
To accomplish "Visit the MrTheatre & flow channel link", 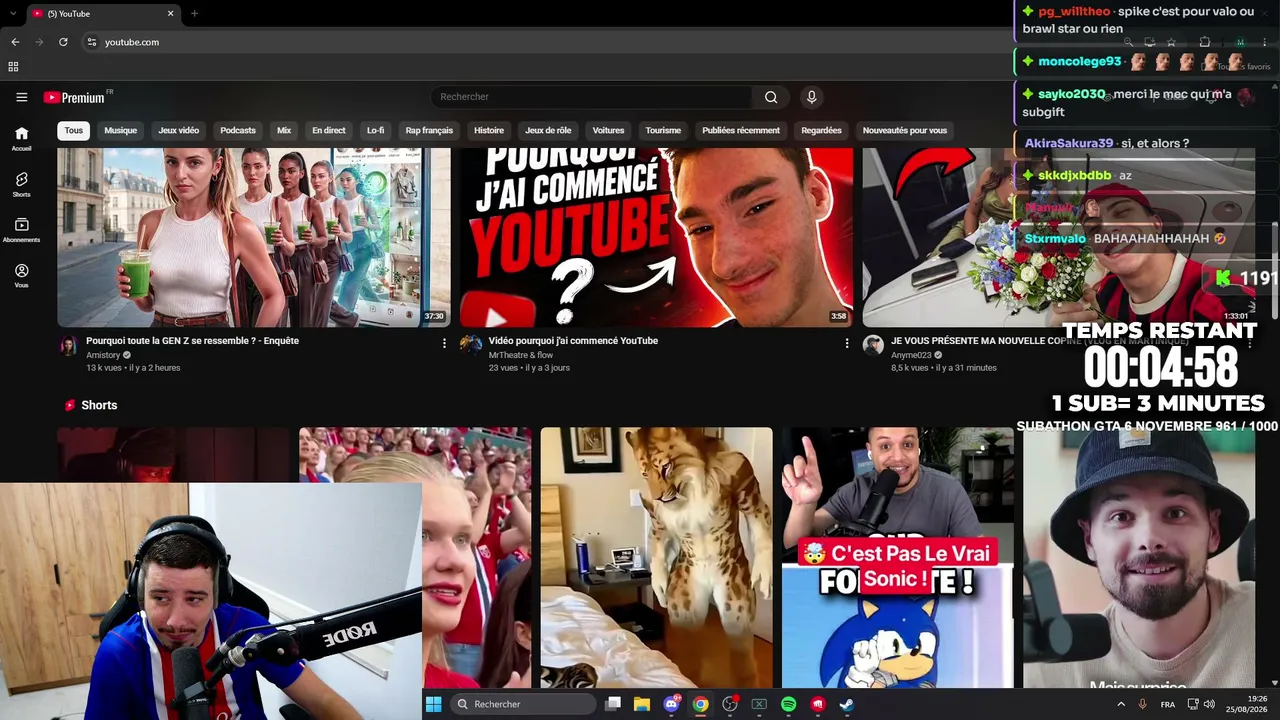I will click(x=520, y=355).
